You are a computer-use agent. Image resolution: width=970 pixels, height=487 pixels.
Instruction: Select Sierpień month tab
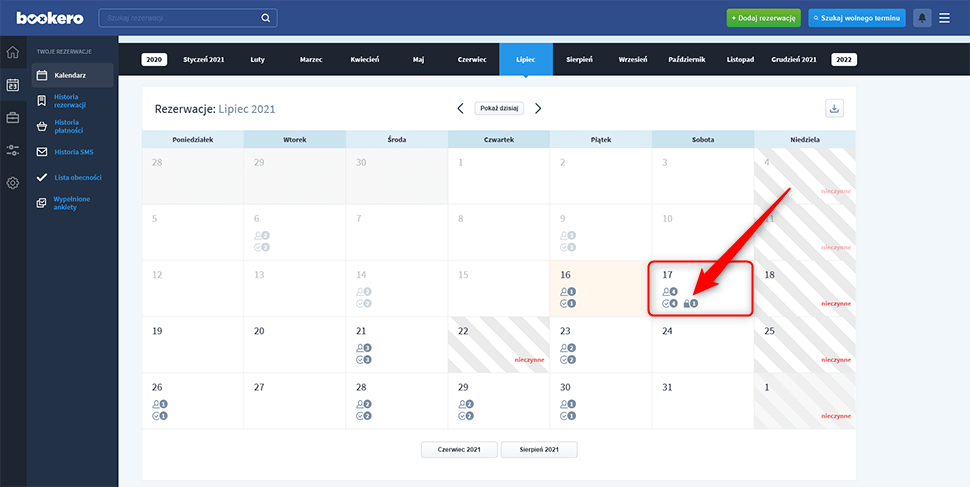580,60
